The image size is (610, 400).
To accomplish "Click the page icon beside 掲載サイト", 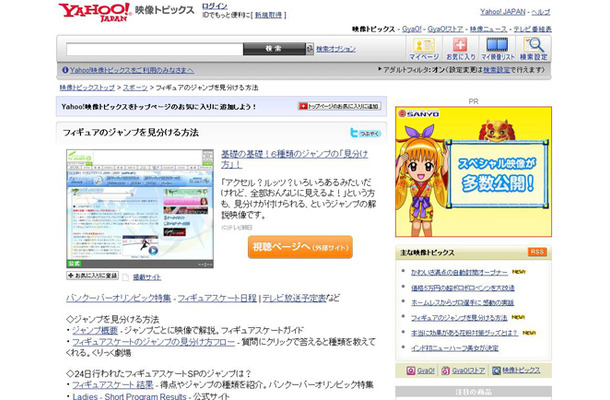I will click(125, 277).
